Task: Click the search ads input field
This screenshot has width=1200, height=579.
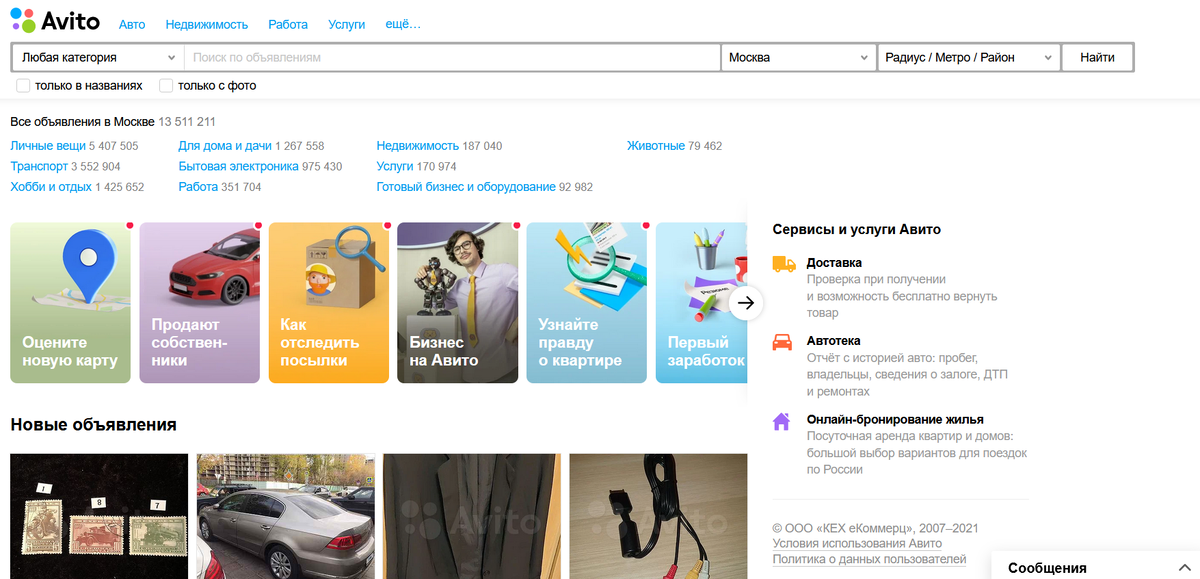Action: [x=452, y=58]
